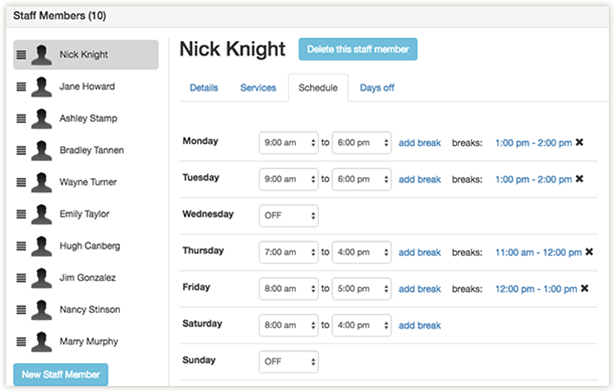Open Friday 8:00 am start dropdown
Screen dimensions: 615x392
[x=288, y=289]
